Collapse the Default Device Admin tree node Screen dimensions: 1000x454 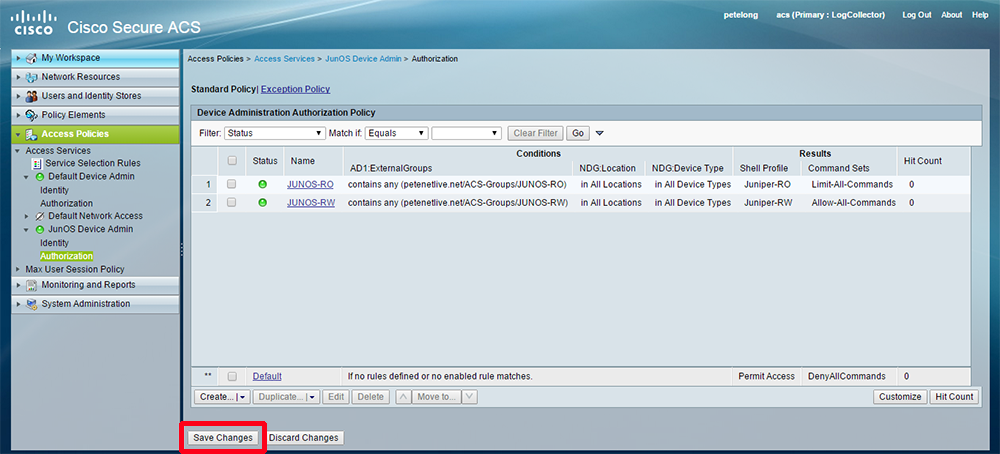point(26,177)
